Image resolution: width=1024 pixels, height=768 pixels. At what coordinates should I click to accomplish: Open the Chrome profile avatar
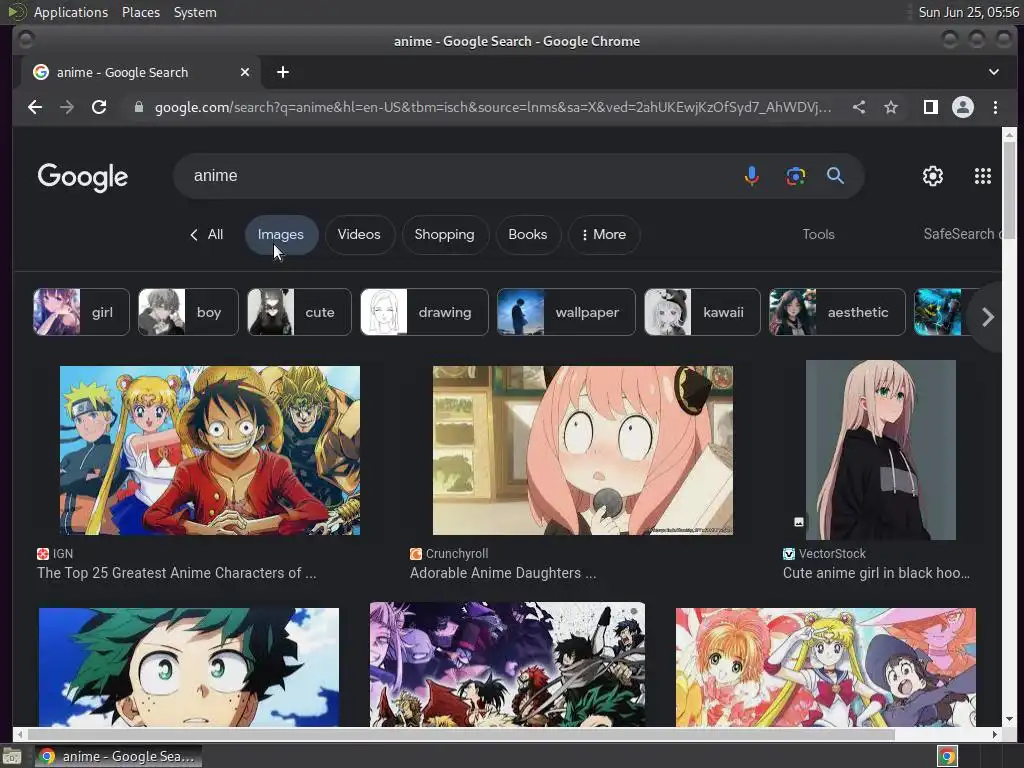(963, 107)
